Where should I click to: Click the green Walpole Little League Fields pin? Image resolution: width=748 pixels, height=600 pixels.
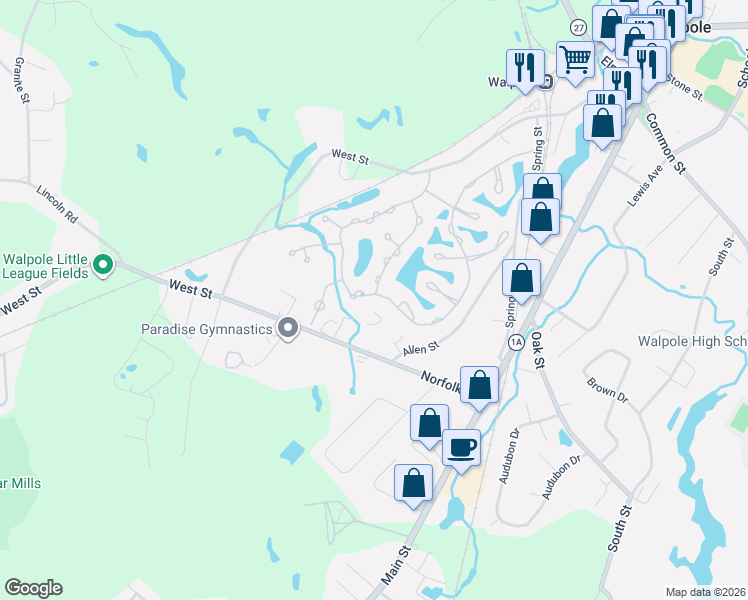click(x=103, y=265)
